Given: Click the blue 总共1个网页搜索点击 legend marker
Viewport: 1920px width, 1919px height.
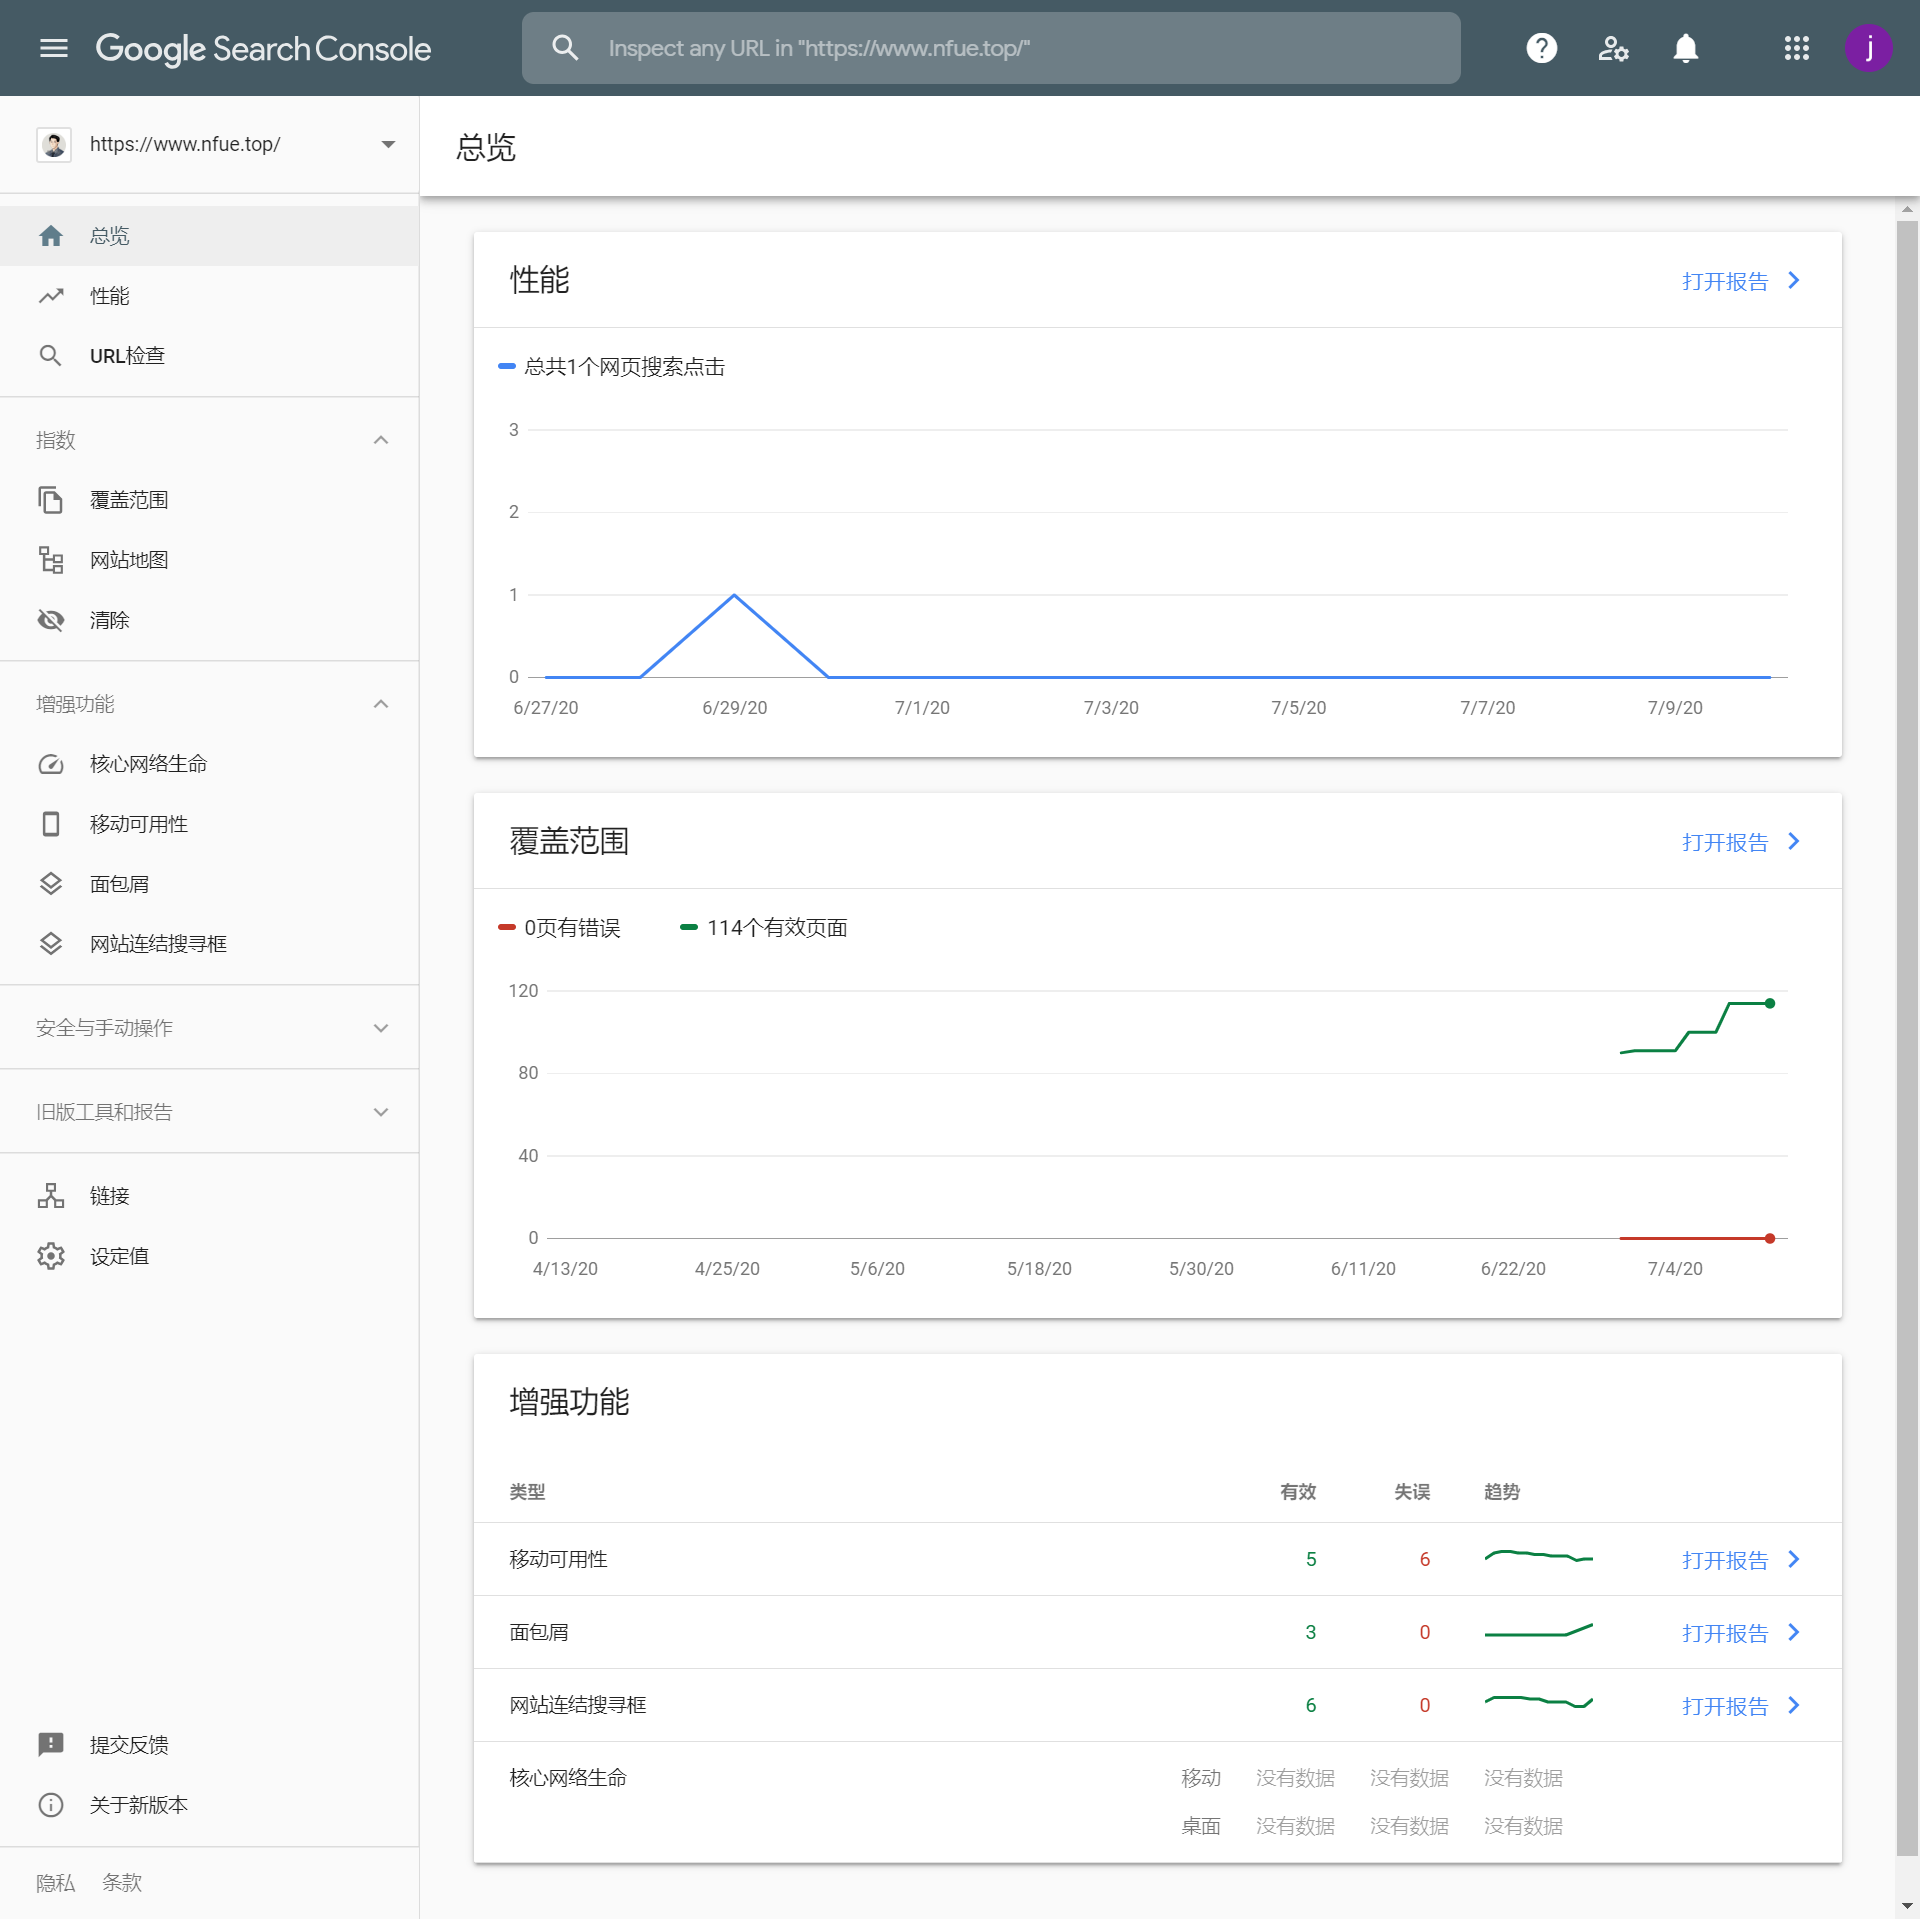Looking at the screenshot, I should tap(506, 367).
